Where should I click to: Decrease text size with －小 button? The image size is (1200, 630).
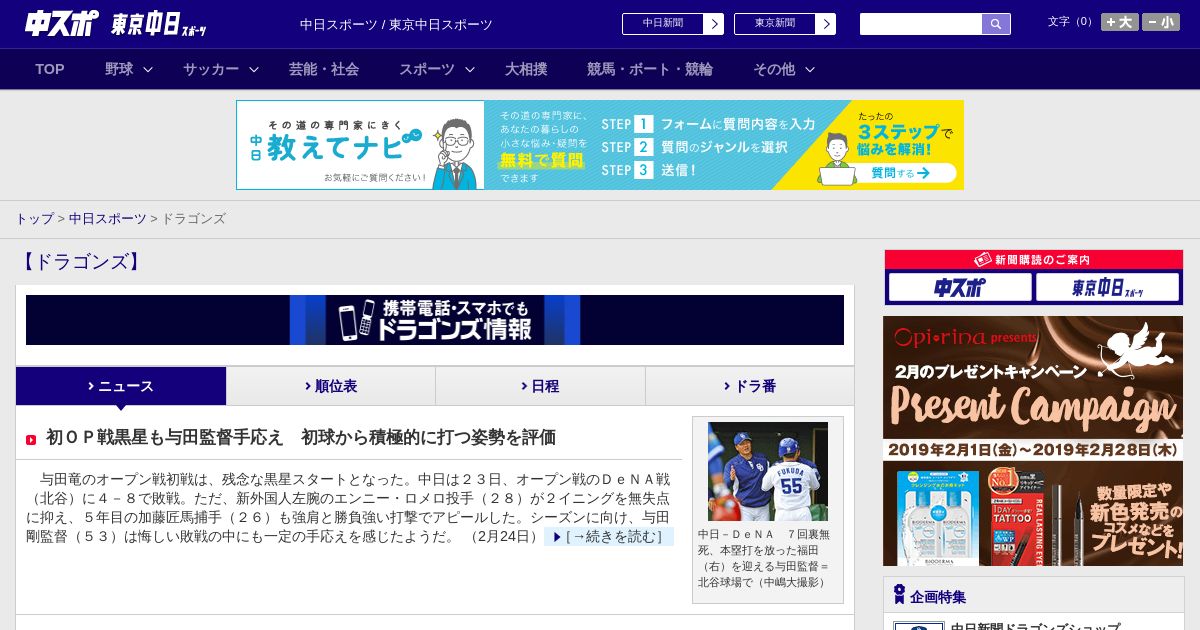point(1161,22)
